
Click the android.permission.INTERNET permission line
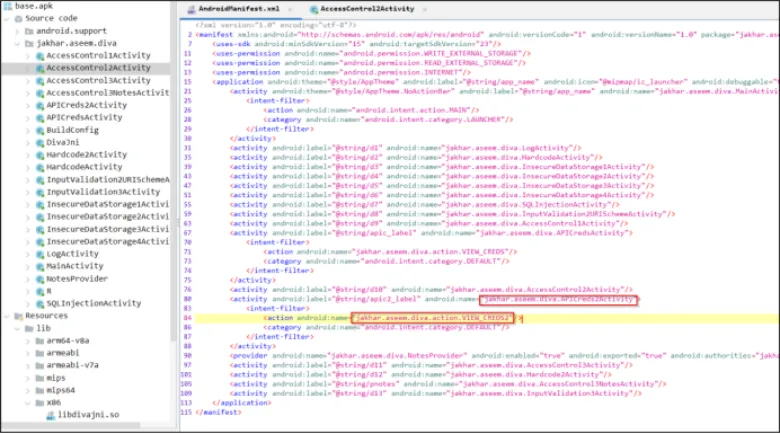pyautogui.click(x=341, y=73)
